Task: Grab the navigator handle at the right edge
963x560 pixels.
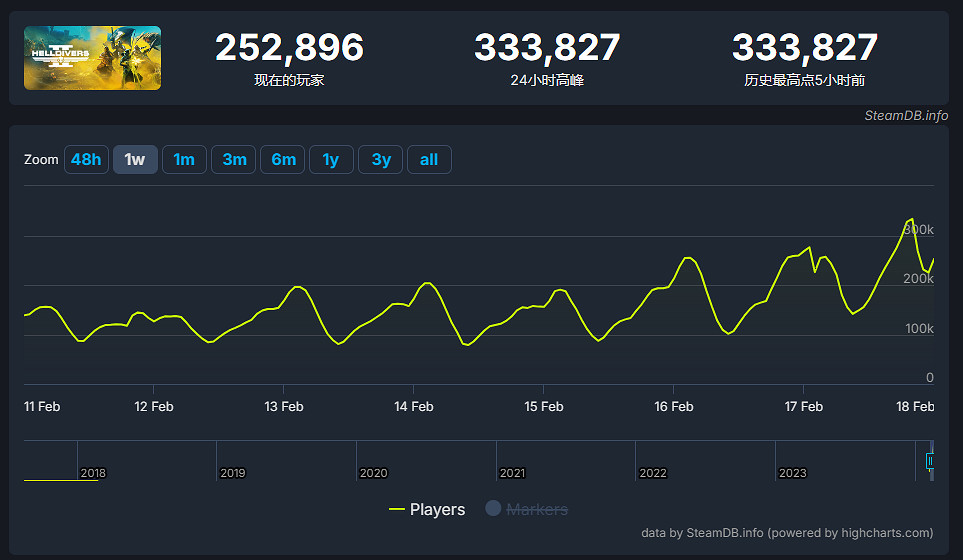Action: (x=929, y=461)
